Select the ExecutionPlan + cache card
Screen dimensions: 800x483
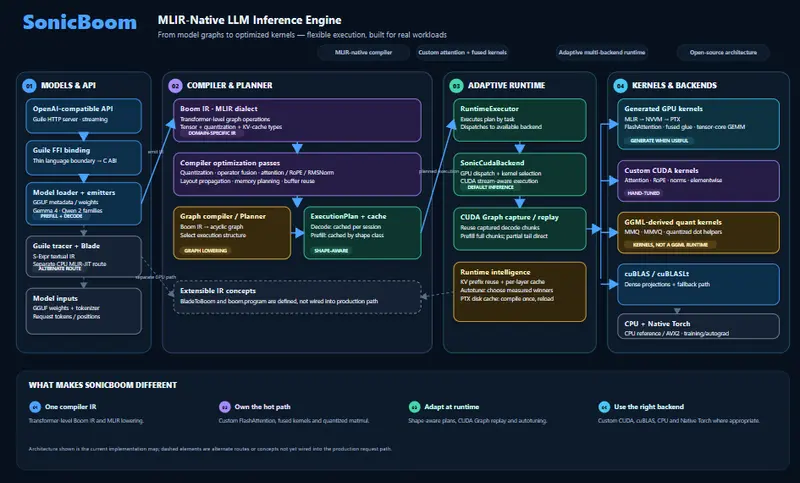362,233
